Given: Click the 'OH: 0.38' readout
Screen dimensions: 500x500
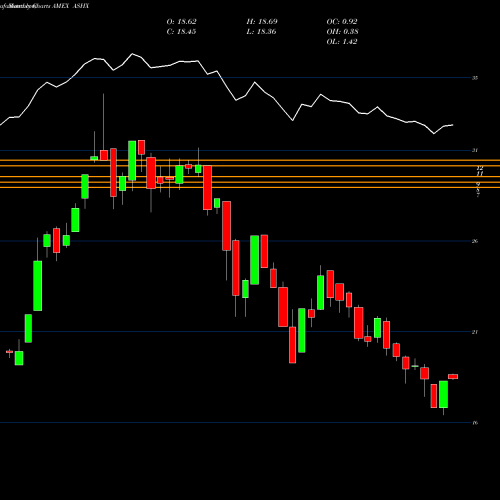Looking at the screenshot, I should [342, 32].
